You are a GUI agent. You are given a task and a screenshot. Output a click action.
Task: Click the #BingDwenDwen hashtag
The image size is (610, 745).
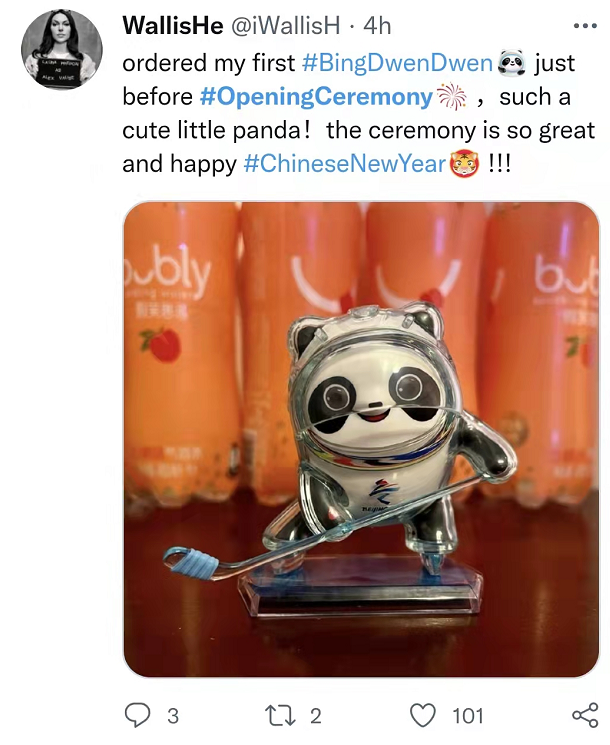point(397,63)
